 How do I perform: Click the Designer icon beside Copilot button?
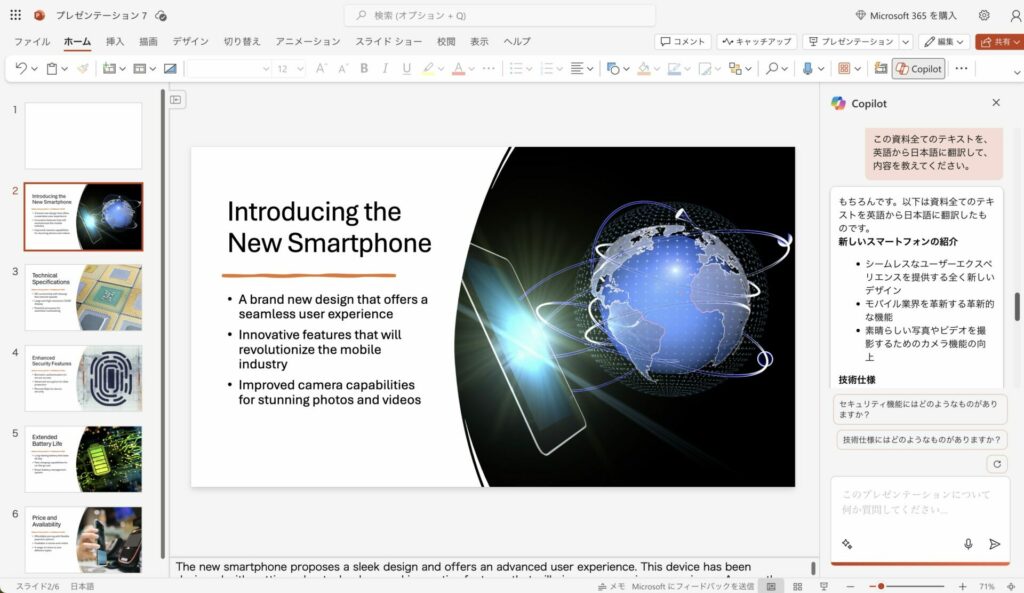click(x=880, y=69)
